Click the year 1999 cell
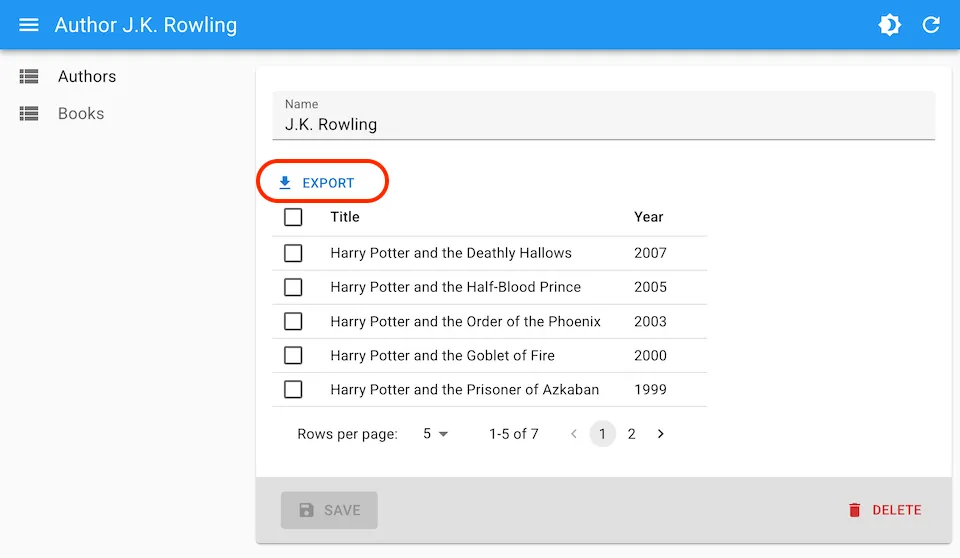This screenshot has height=558, width=960. (x=650, y=390)
